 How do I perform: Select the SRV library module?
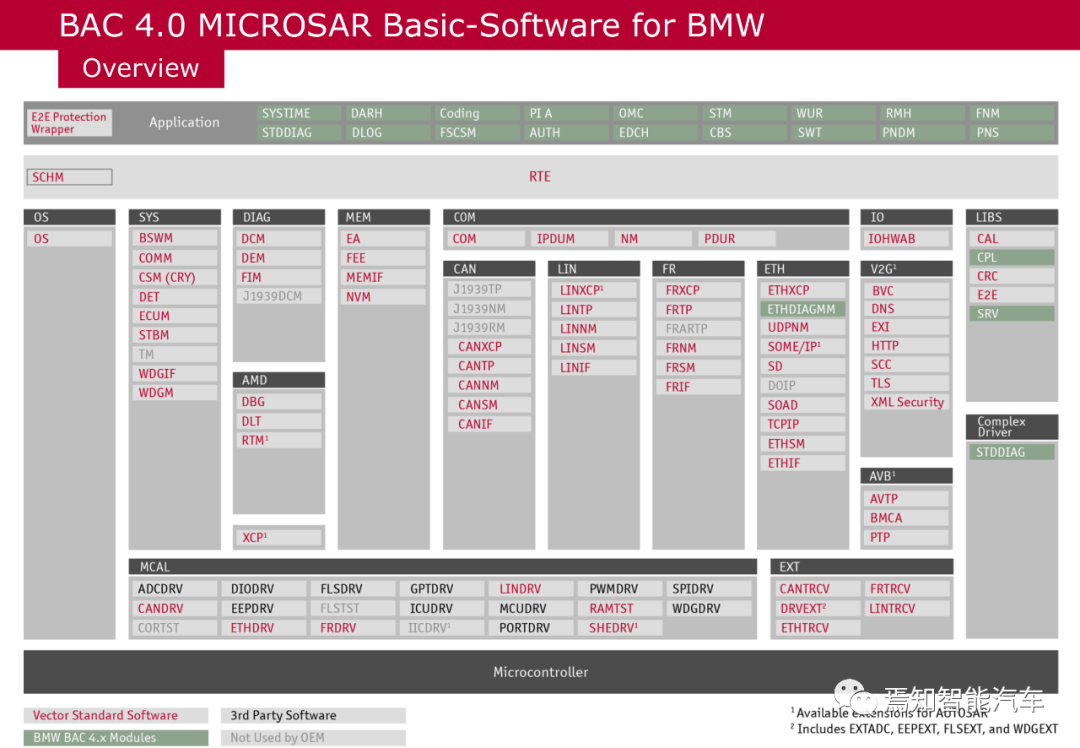pyautogui.click(x=1012, y=313)
